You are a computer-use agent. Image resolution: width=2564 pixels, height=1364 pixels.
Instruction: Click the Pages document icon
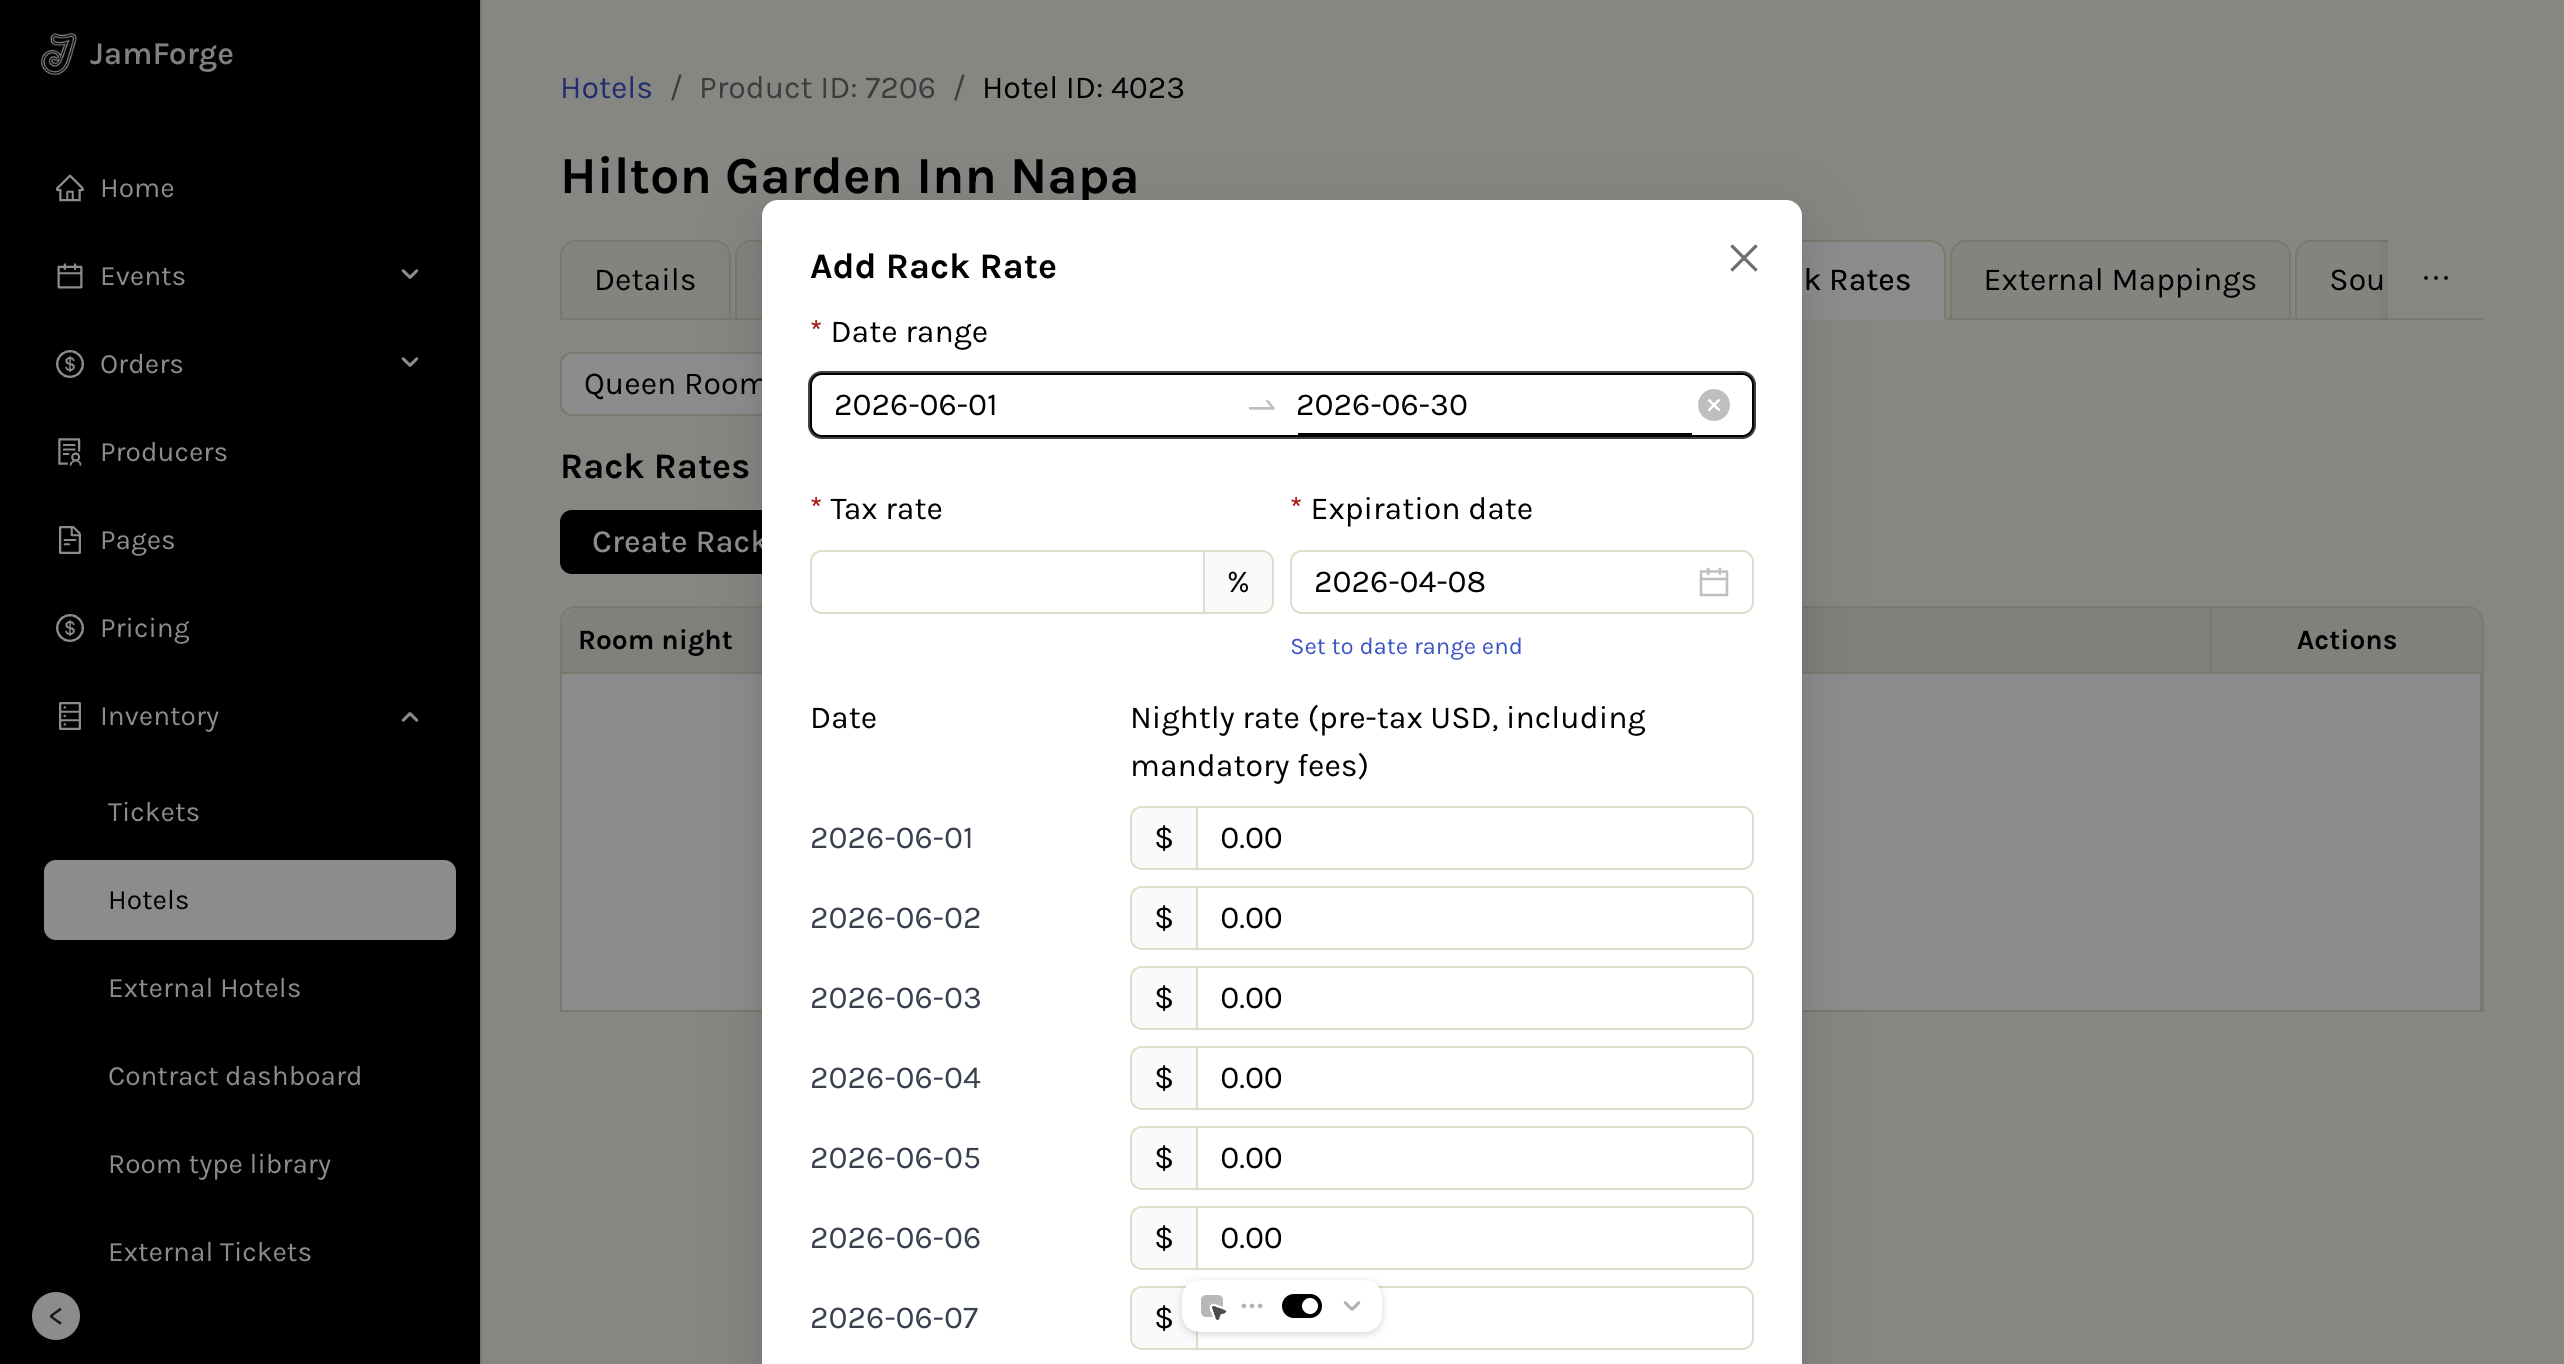coord(69,540)
